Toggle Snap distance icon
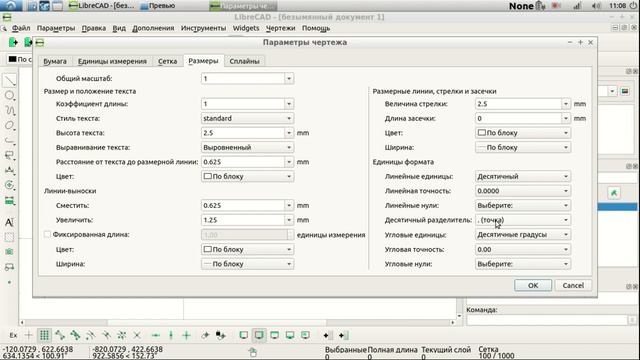This screenshot has height=360, width=640. point(121,336)
